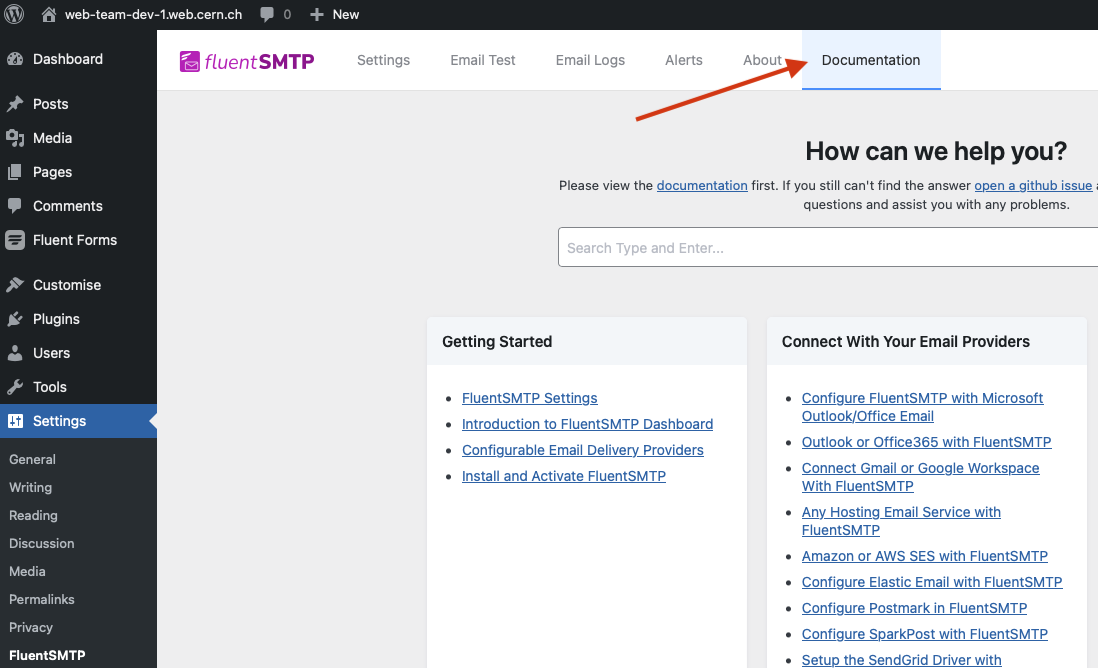Open the Email Test tab

pos(482,60)
